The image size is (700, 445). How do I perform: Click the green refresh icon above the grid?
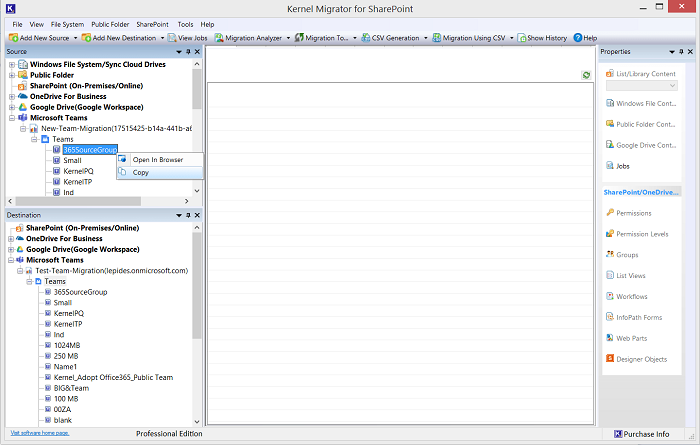coord(586,75)
